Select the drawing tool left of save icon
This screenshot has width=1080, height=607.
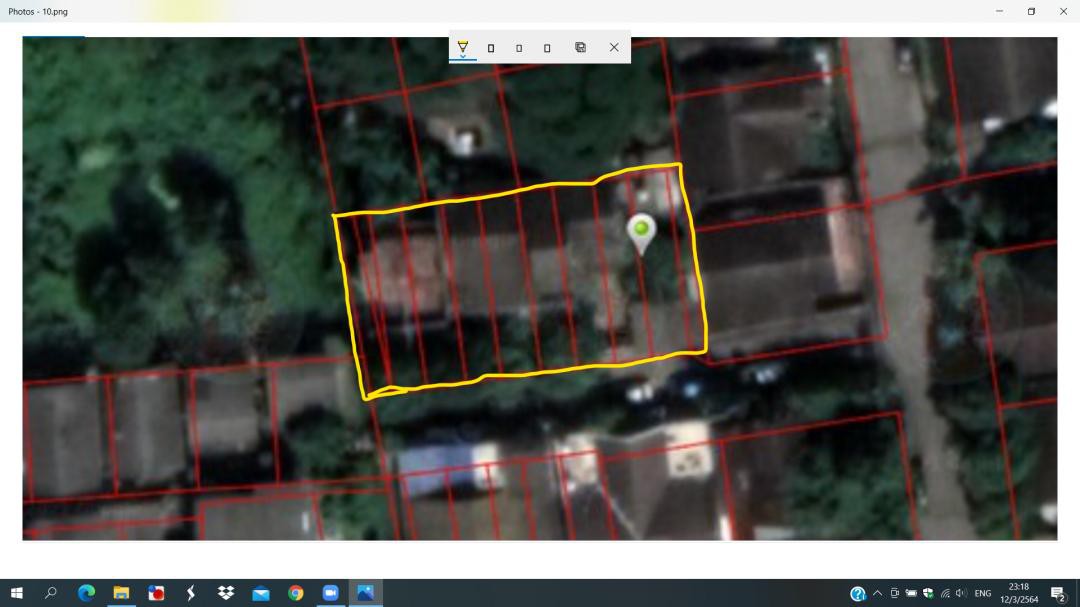pyautogui.click(x=547, y=48)
